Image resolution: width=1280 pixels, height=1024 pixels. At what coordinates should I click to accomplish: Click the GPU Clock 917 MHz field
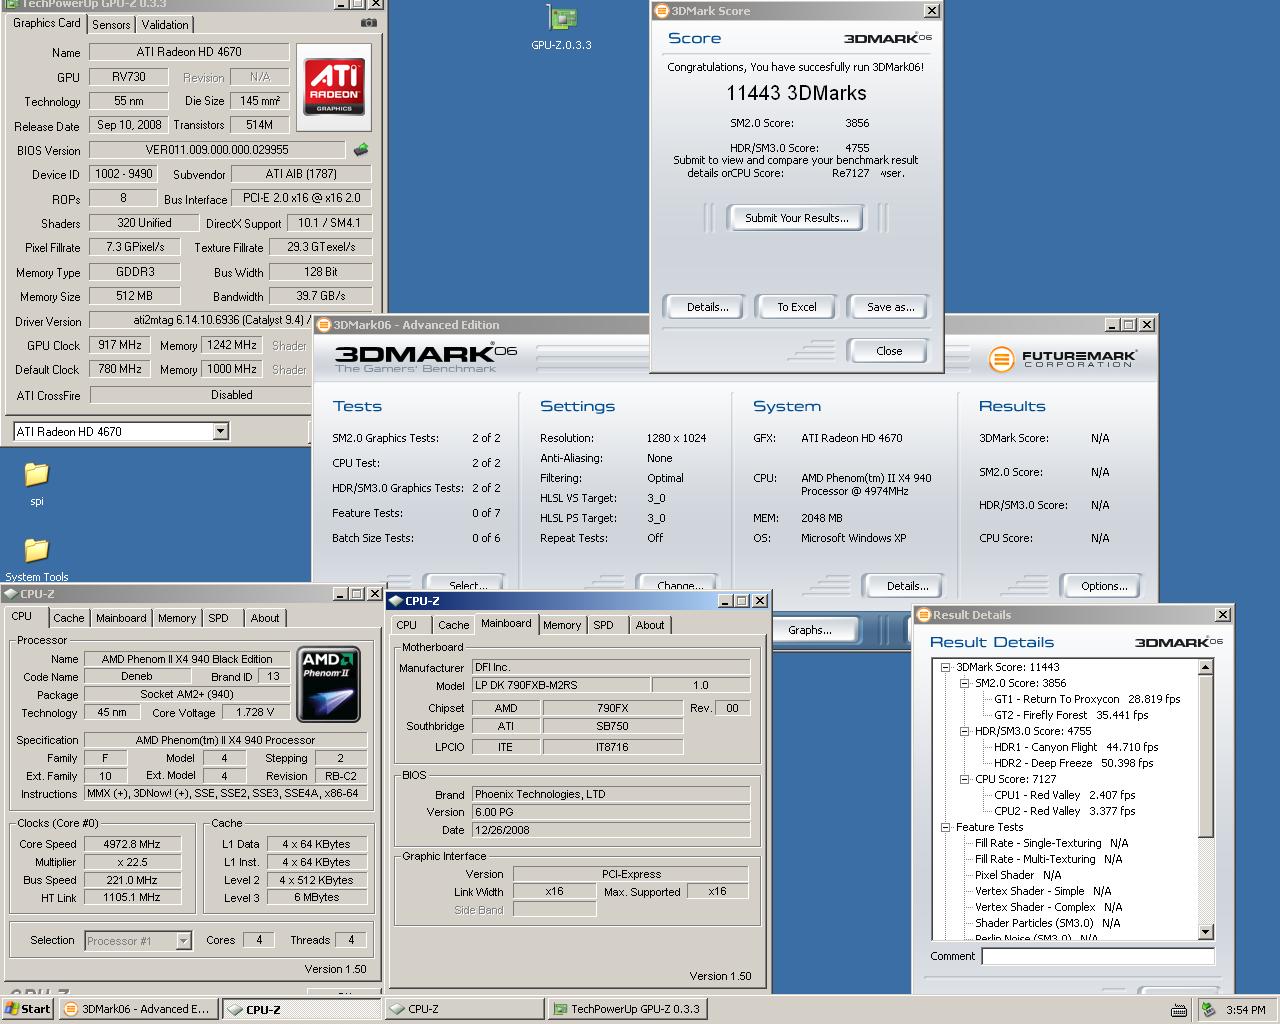(x=120, y=345)
